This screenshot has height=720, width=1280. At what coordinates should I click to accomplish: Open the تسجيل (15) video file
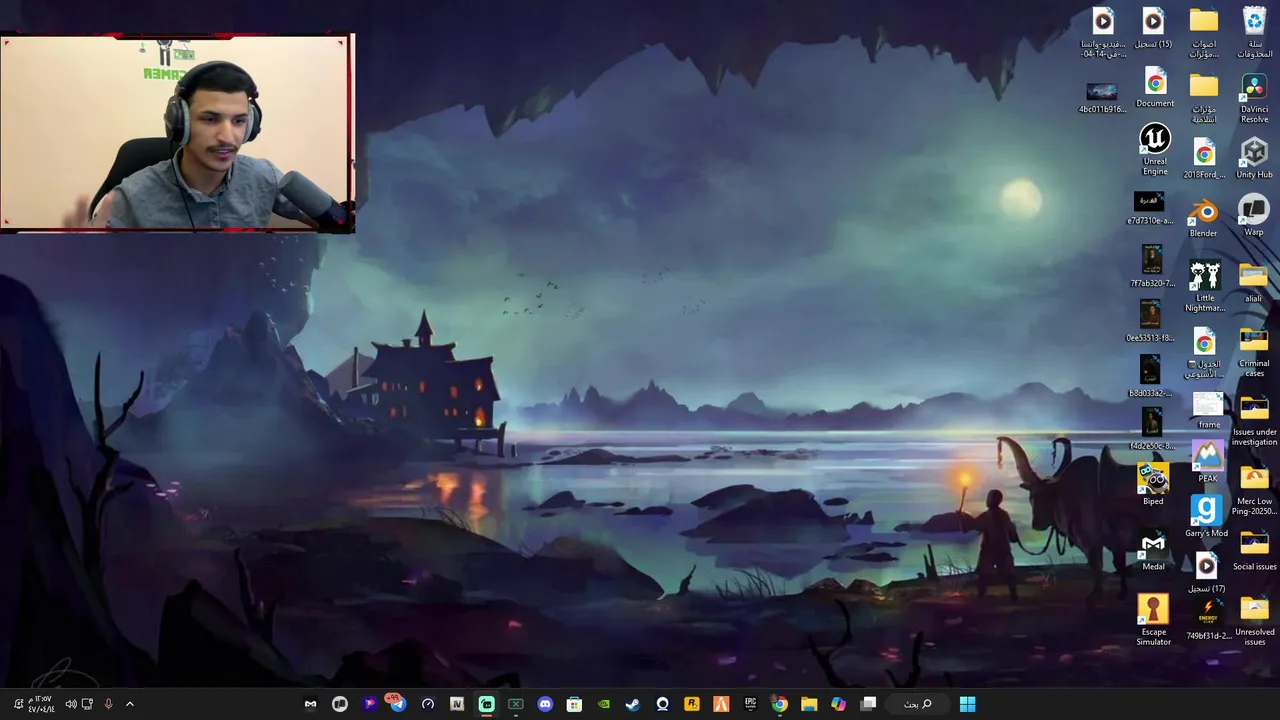[1153, 28]
